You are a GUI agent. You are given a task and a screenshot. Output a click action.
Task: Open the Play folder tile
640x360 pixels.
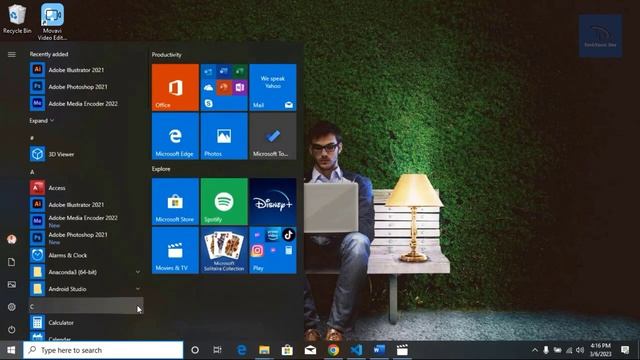[x=273, y=250]
